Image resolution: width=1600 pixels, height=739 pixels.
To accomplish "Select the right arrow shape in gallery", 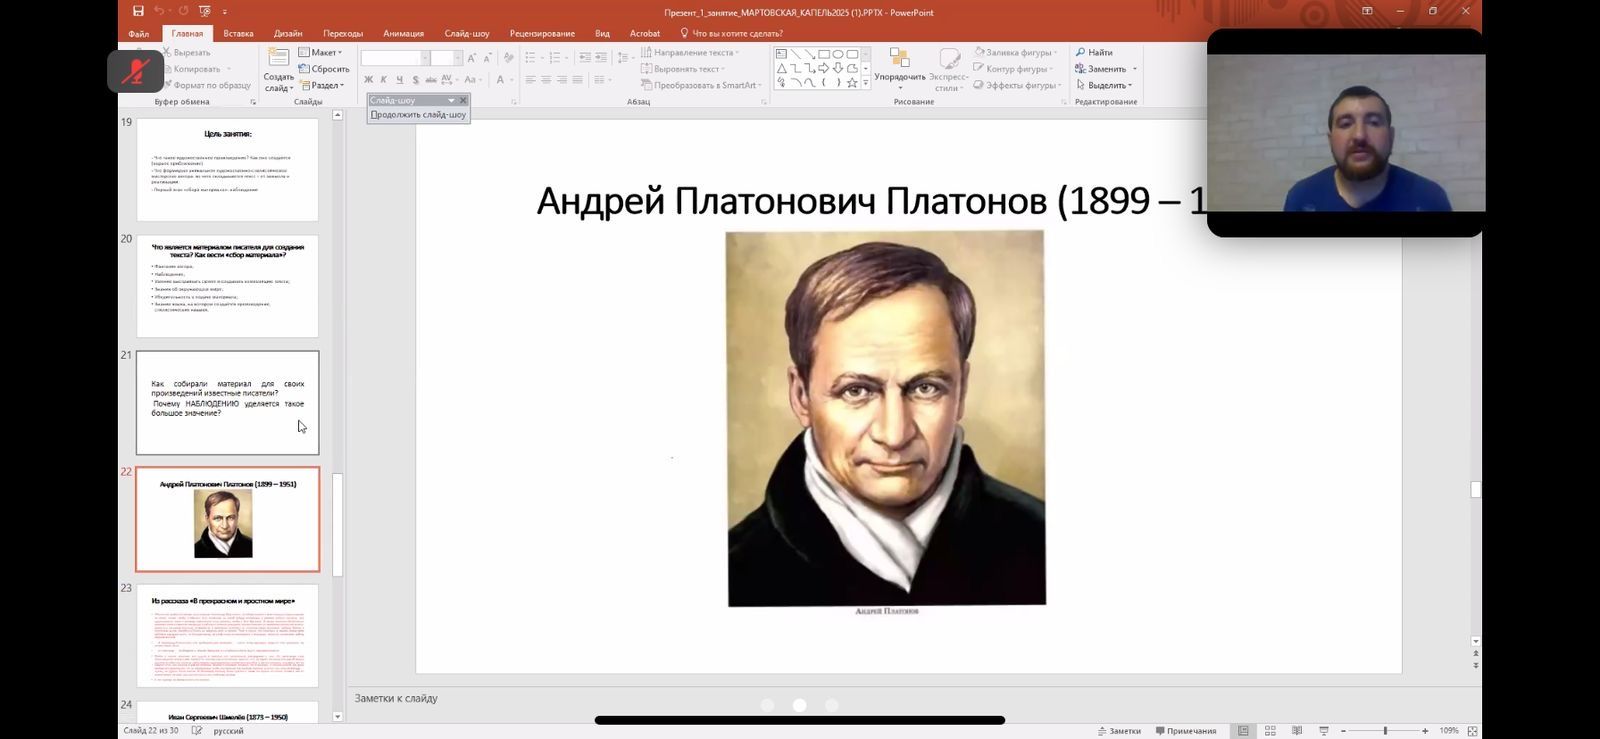I will 824,69.
